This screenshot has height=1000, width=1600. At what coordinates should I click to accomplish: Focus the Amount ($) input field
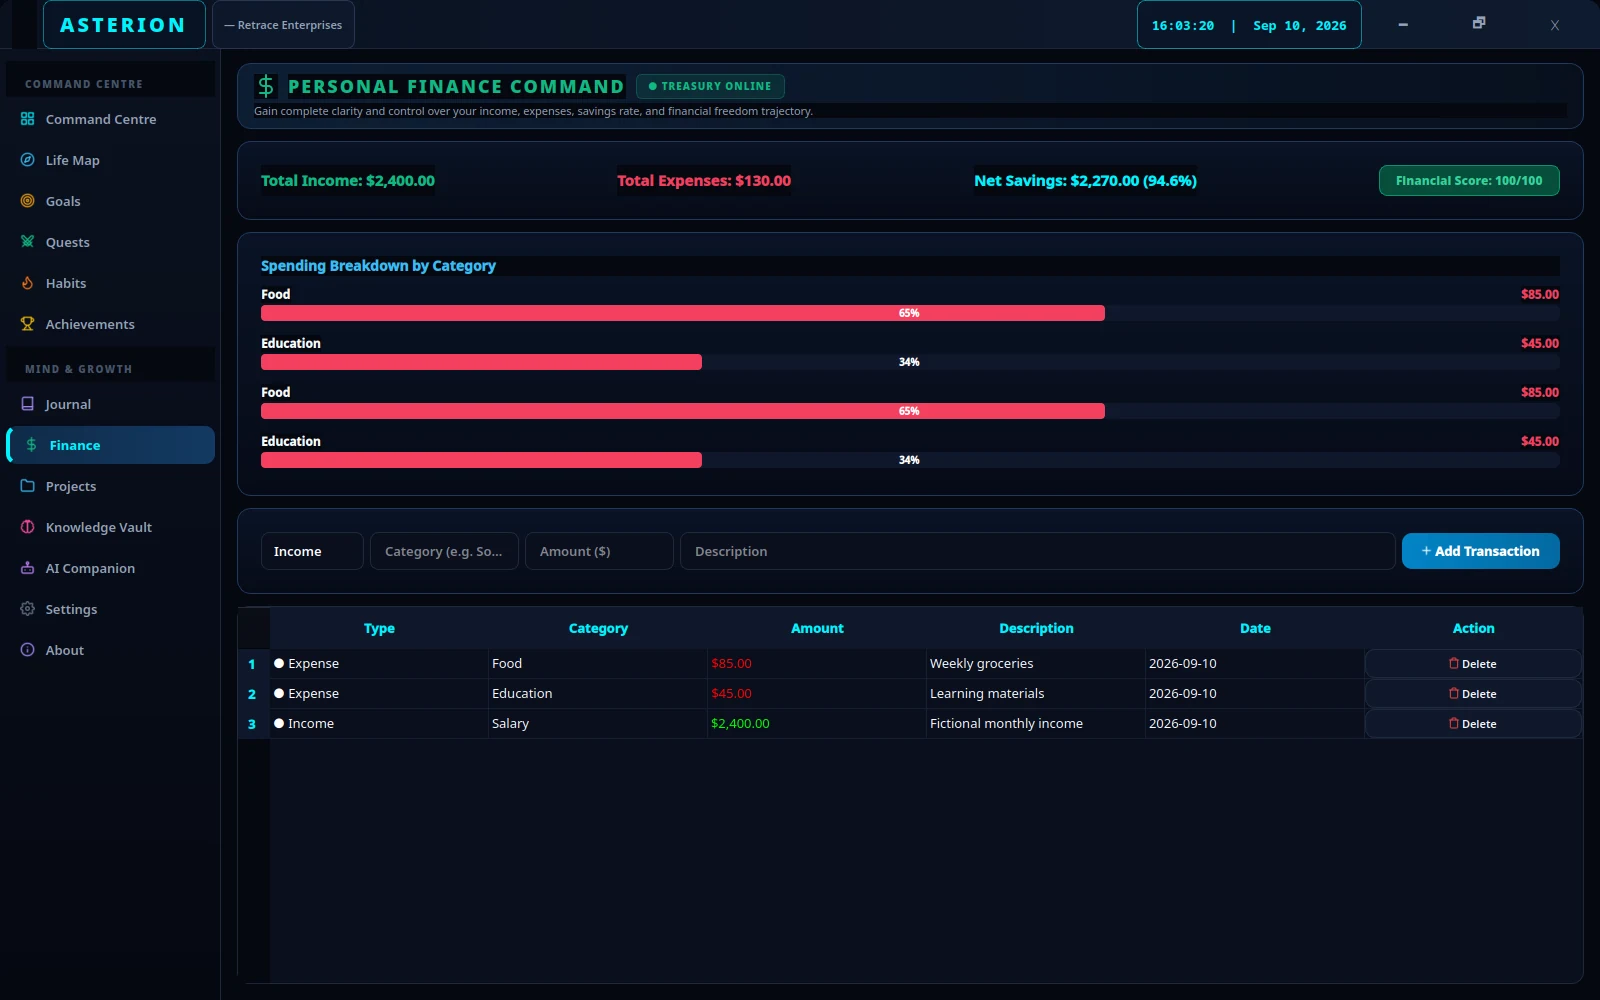[599, 551]
